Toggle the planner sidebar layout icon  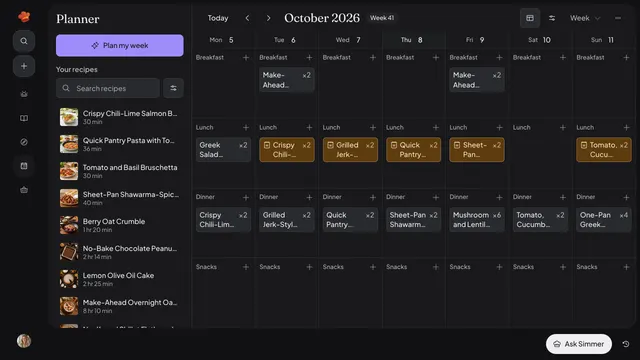pos(530,18)
